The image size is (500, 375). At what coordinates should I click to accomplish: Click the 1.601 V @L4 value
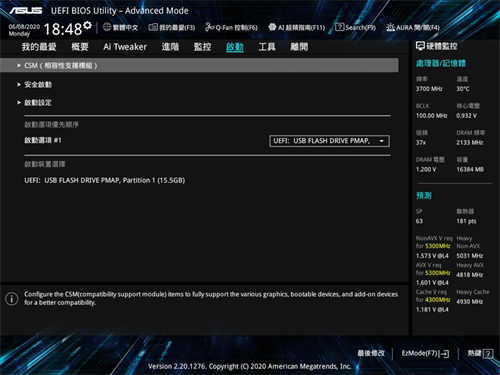pyautogui.click(x=432, y=283)
